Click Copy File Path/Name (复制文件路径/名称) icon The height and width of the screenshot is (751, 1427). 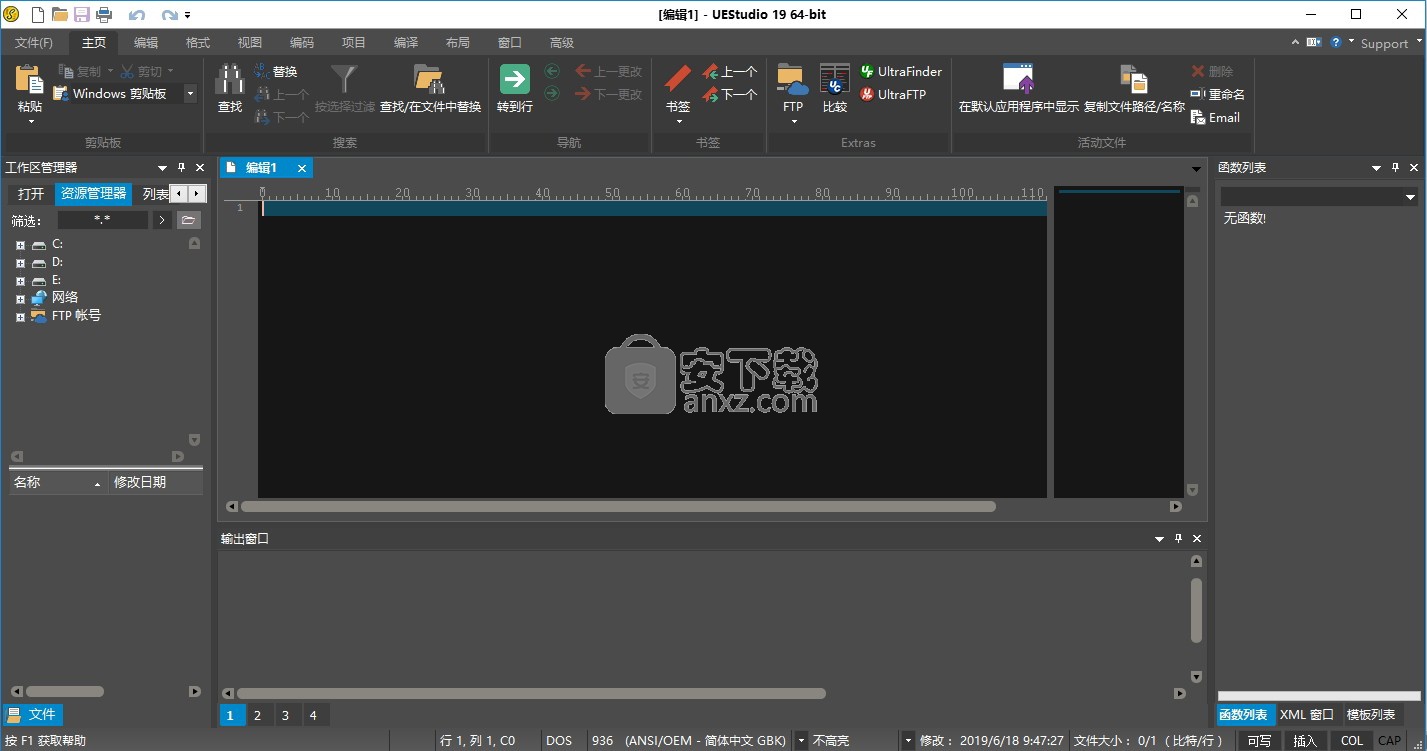coord(1134,80)
